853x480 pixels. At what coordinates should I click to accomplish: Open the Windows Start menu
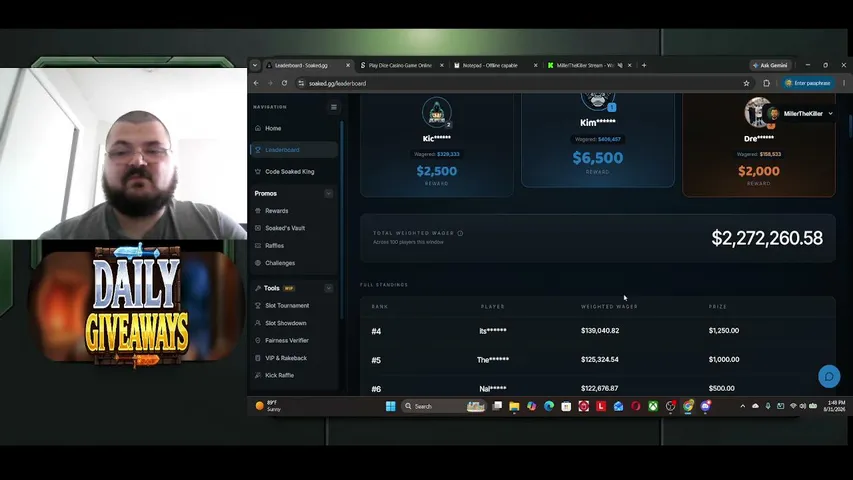[x=391, y=407]
